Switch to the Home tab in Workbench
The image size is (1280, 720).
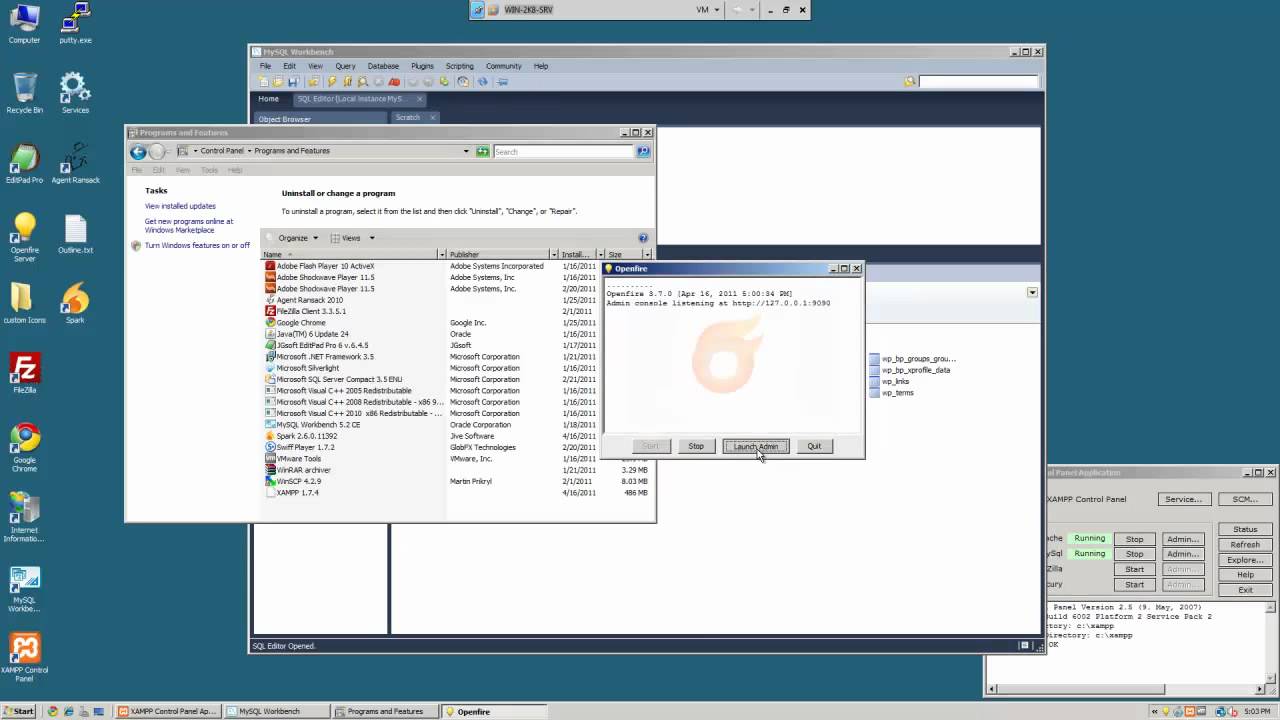(269, 99)
